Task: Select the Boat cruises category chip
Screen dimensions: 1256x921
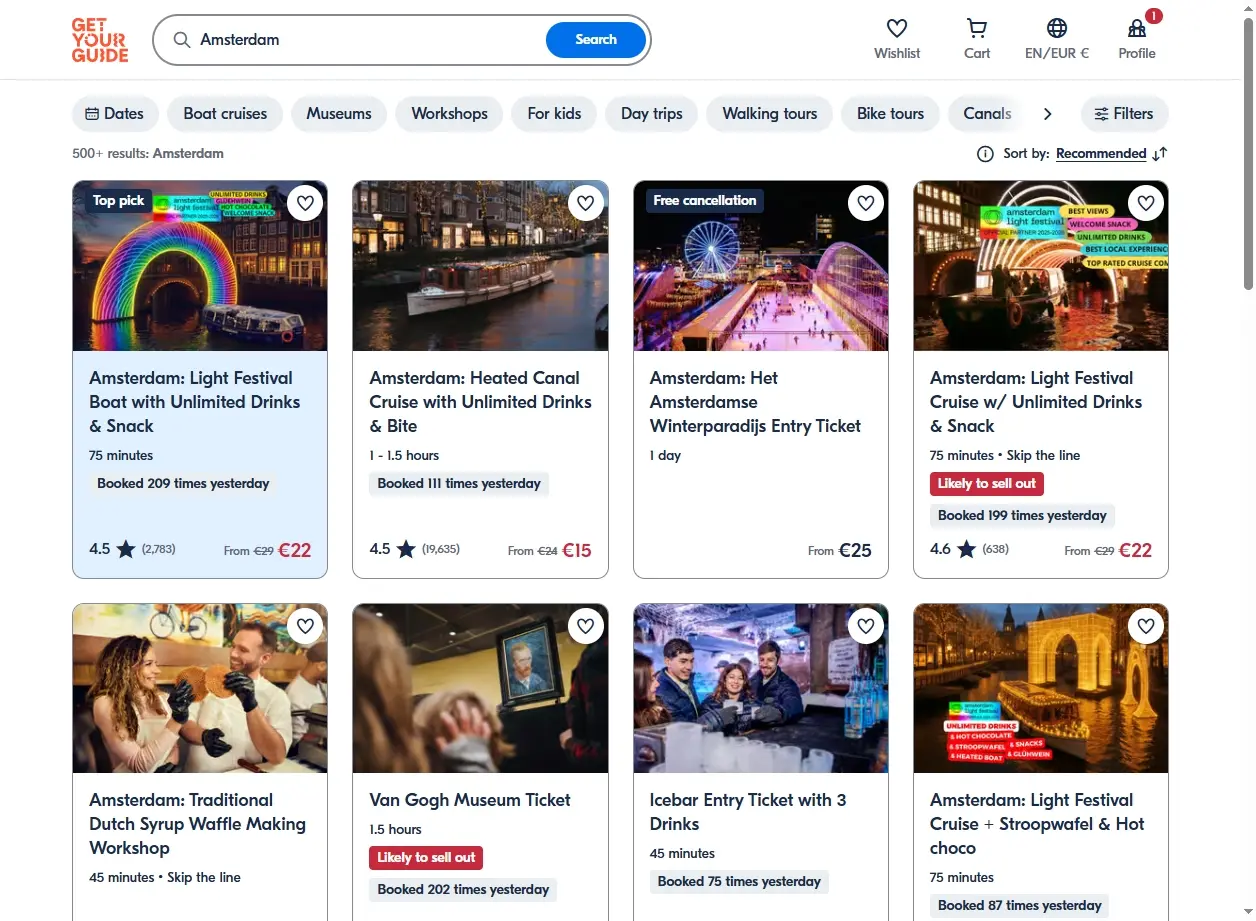Action: pos(225,114)
